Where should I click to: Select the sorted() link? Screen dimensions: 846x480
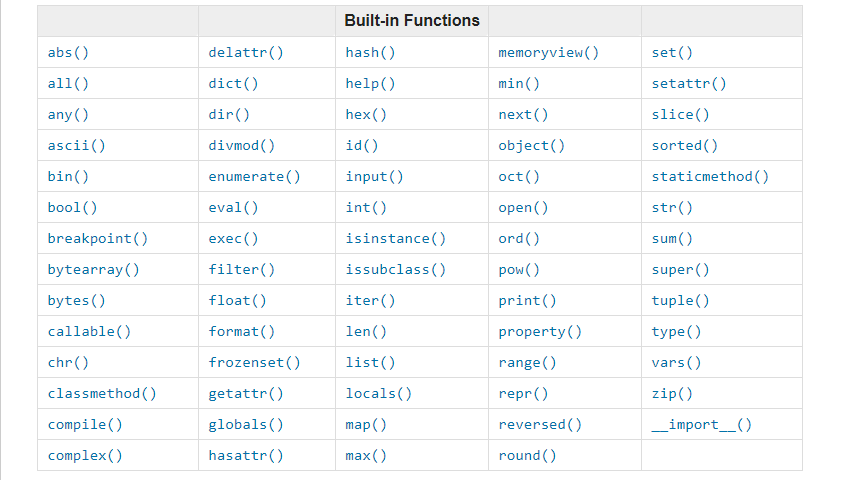tap(685, 146)
